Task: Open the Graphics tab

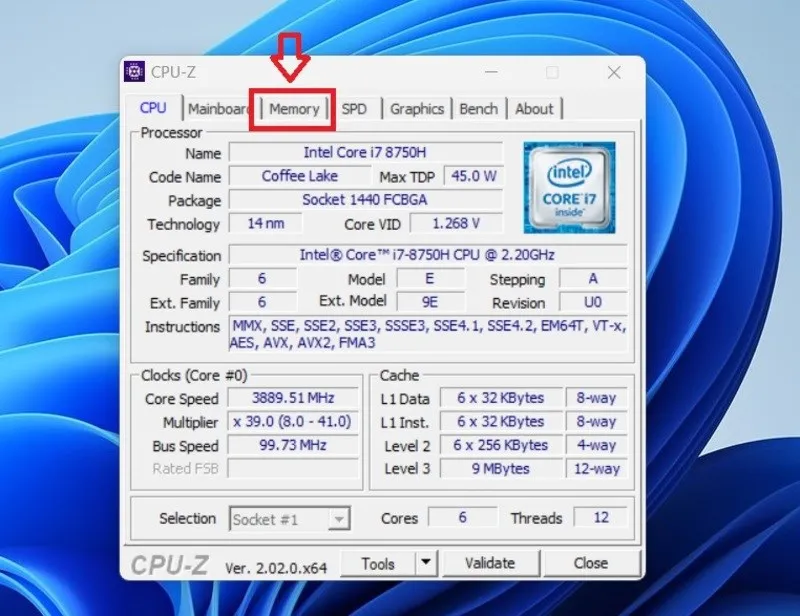Action: pyautogui.click(x=417, y=108)
